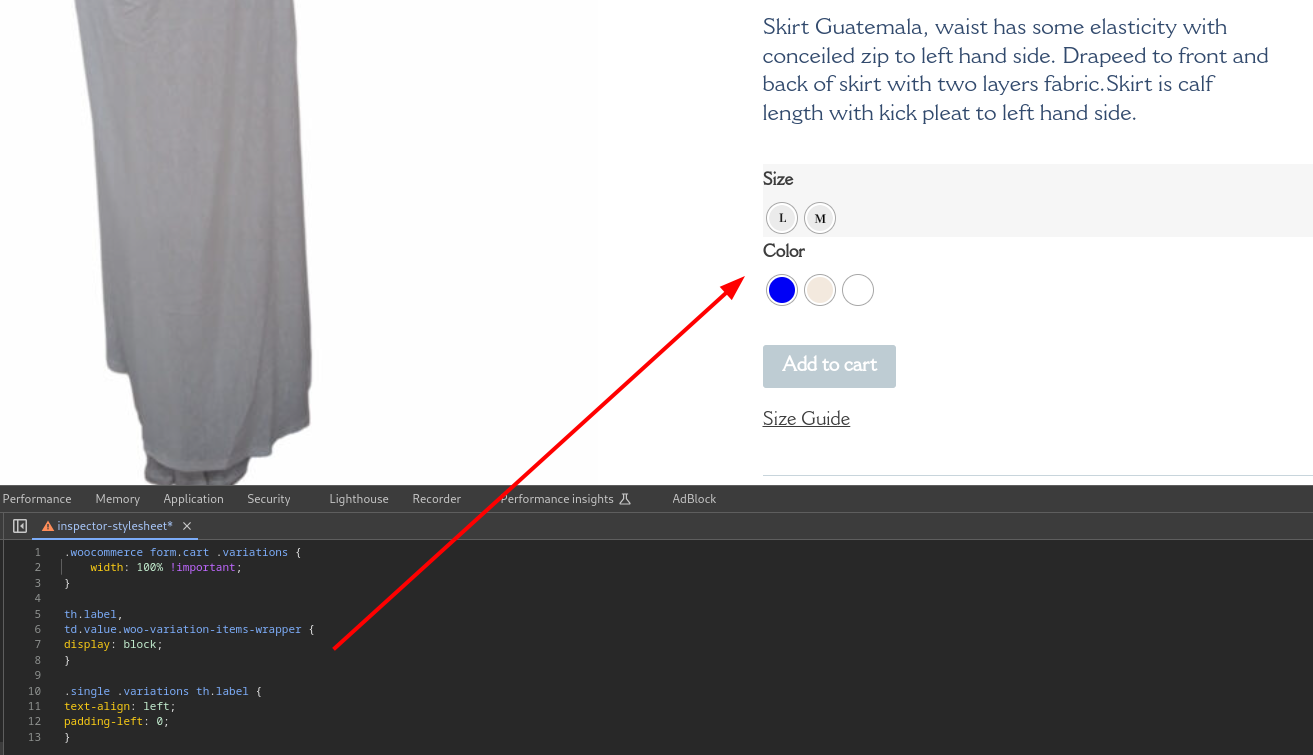Switch to the Performance tab in DevTools
This screenshot has width=1313, height=755.
tap(37, 499)
